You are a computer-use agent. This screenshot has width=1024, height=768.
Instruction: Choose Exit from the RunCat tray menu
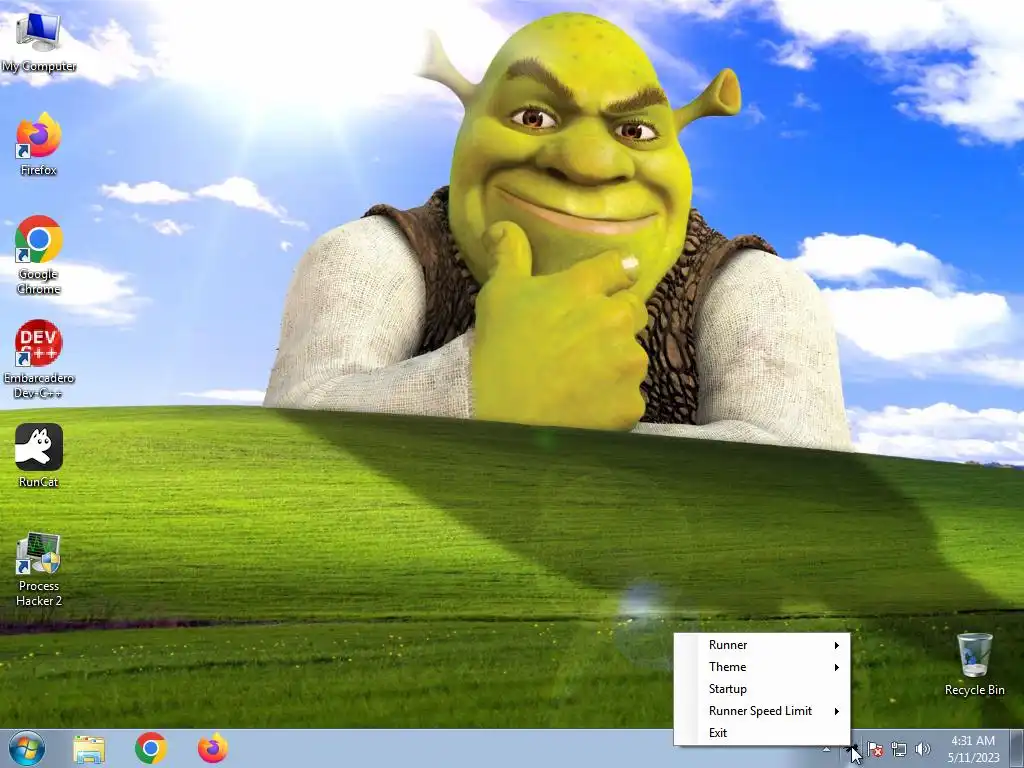pos(761,733)
